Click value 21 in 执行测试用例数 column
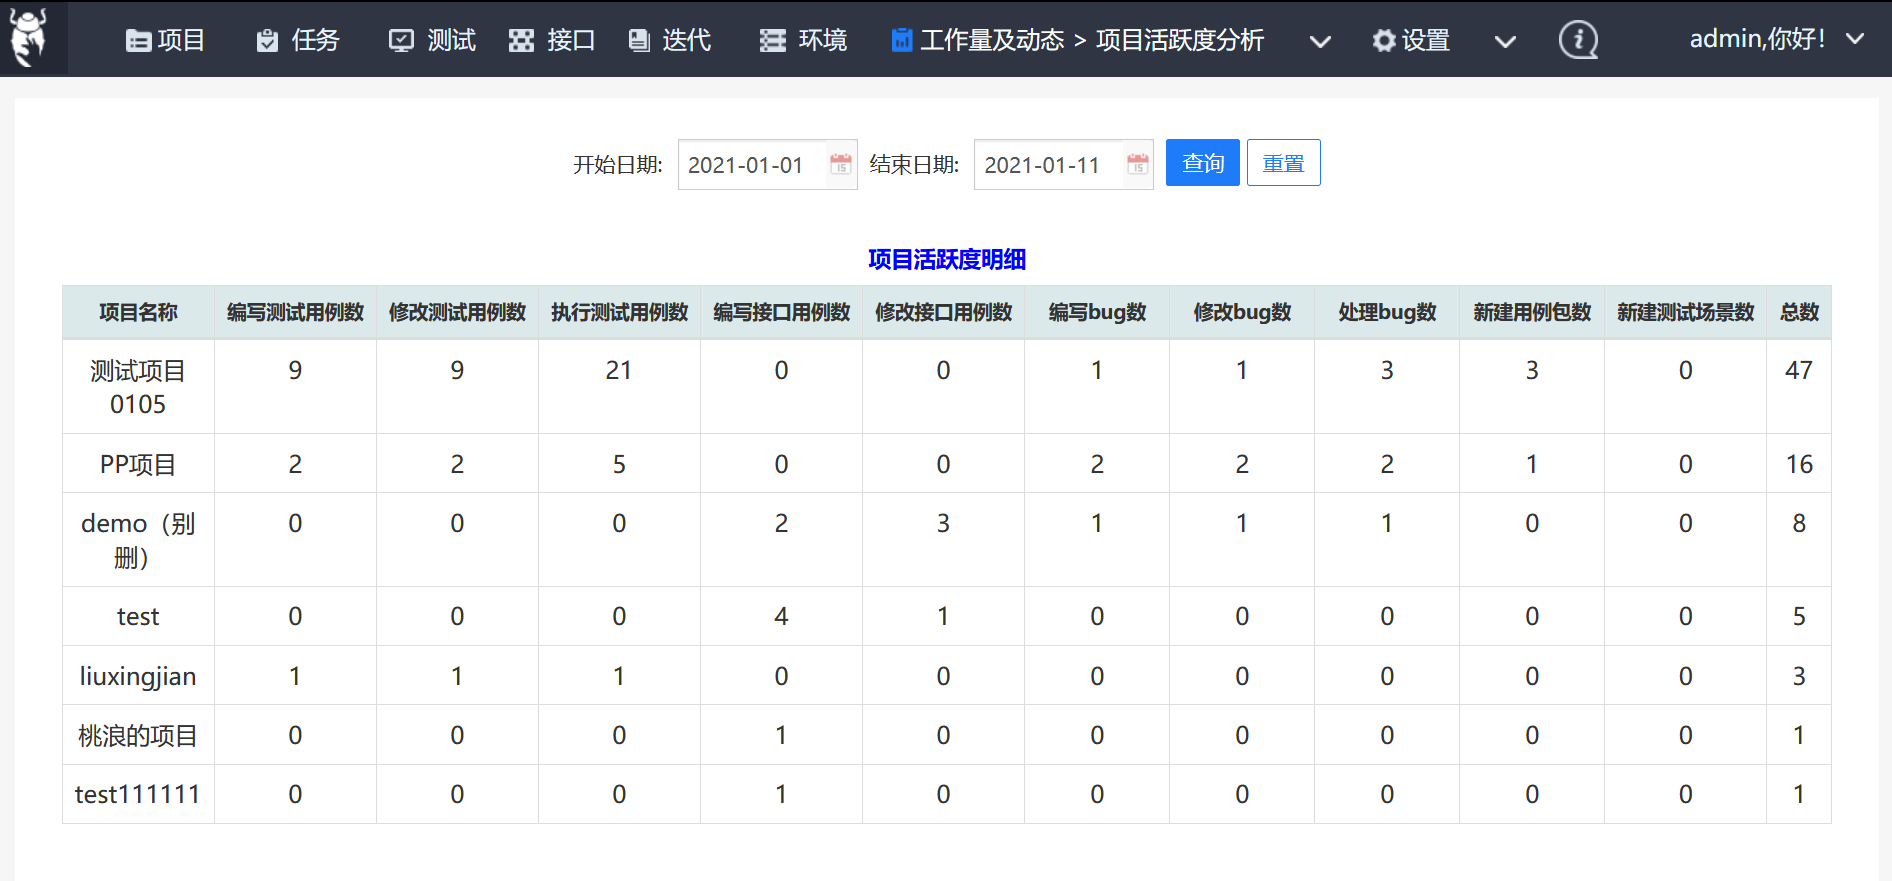The image size is (1892, 881). coord(619,370)
